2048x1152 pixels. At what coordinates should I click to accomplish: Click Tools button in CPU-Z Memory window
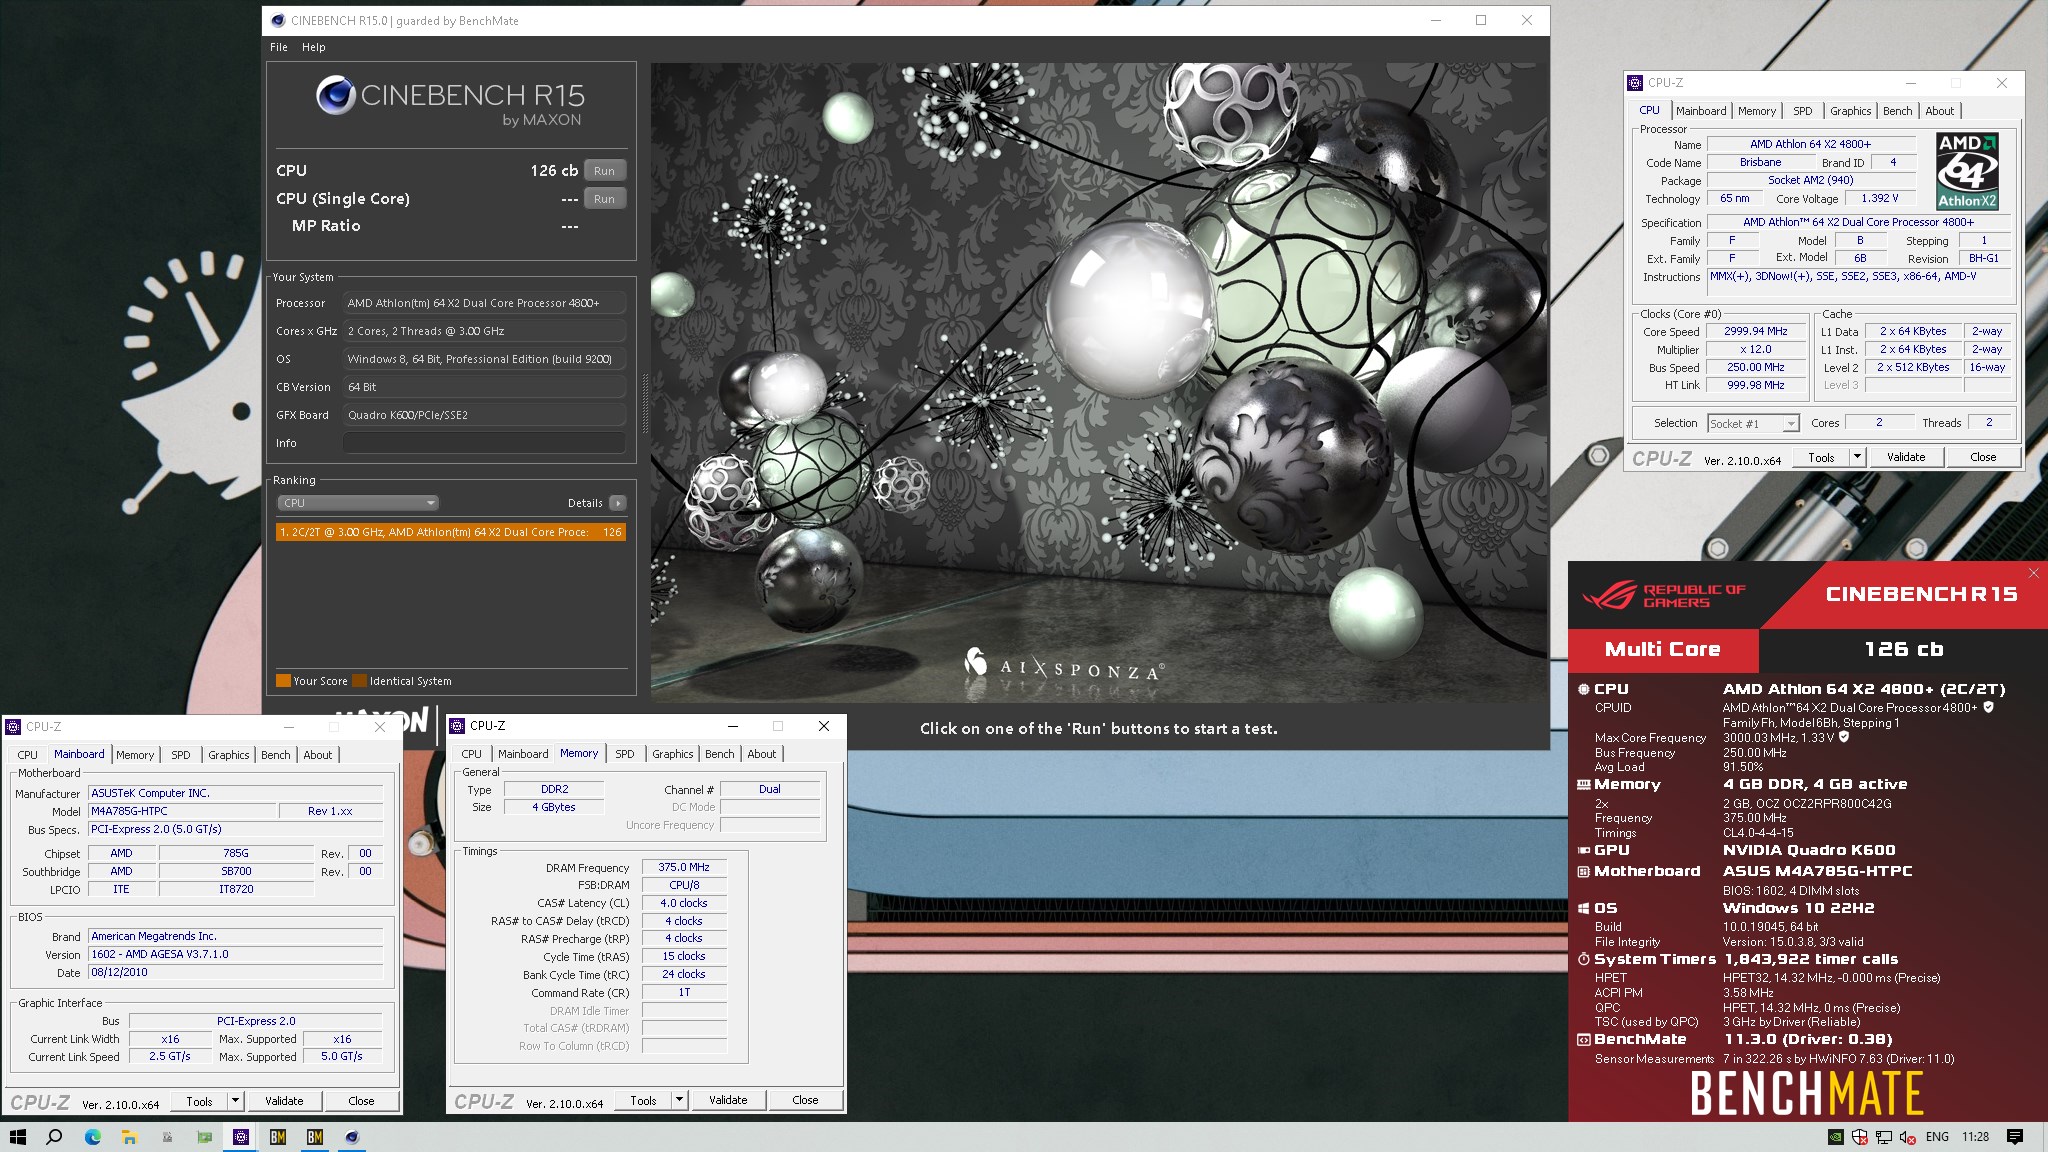point(643,1100)
